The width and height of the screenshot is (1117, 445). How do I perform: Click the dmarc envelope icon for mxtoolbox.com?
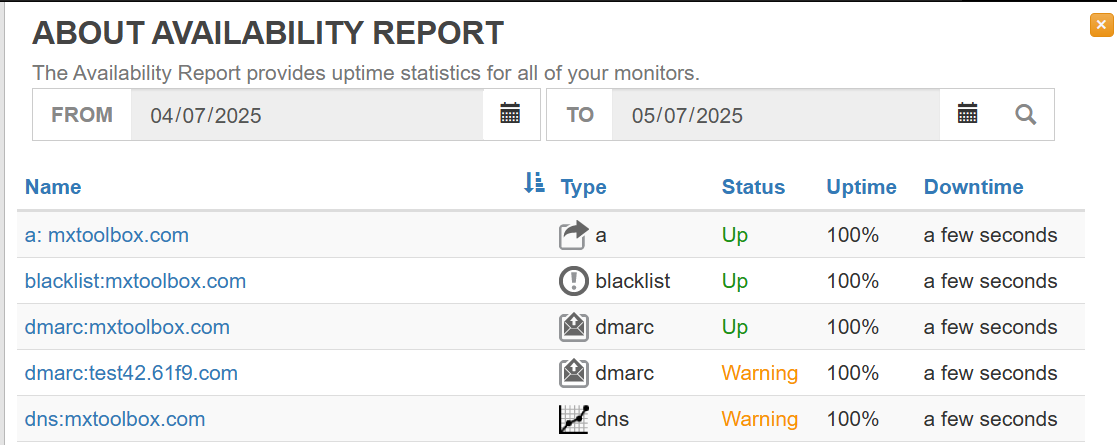[x=573, y=328]
